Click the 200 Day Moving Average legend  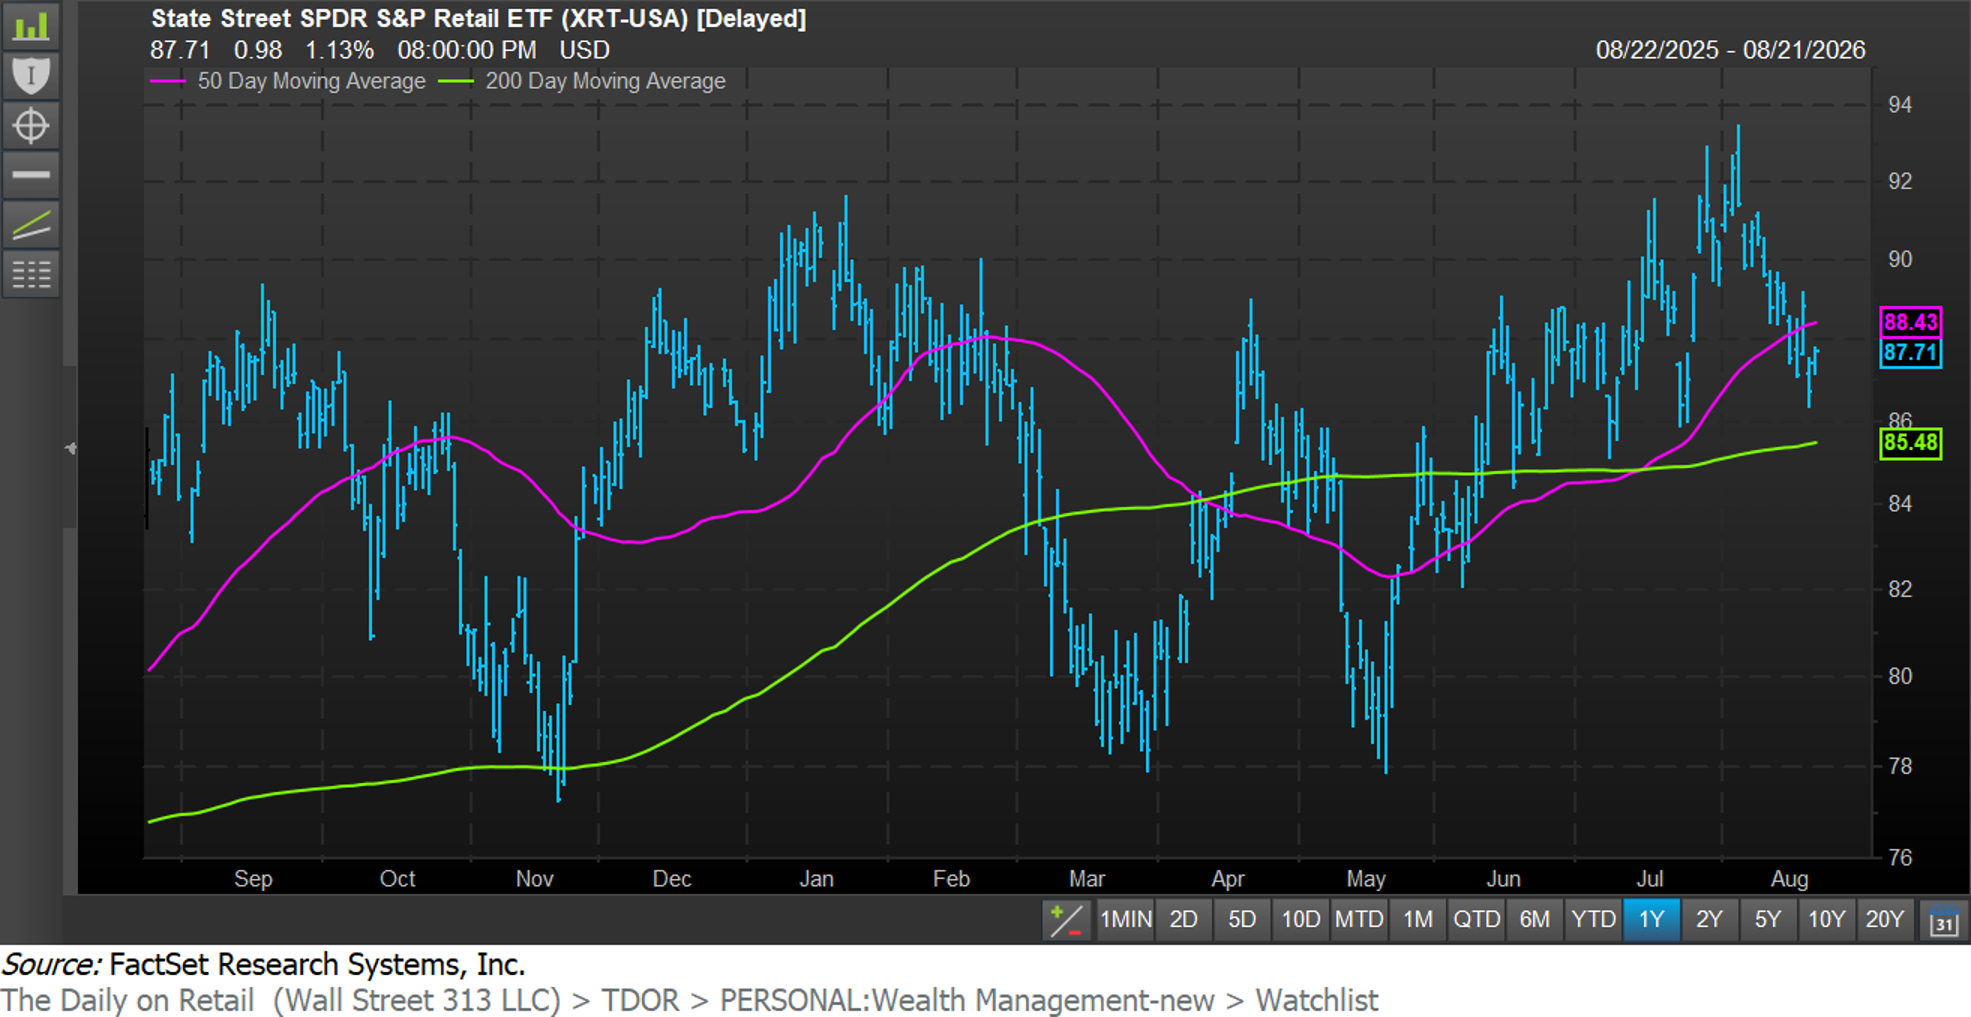pyautogui.click(x=605, y=81)
